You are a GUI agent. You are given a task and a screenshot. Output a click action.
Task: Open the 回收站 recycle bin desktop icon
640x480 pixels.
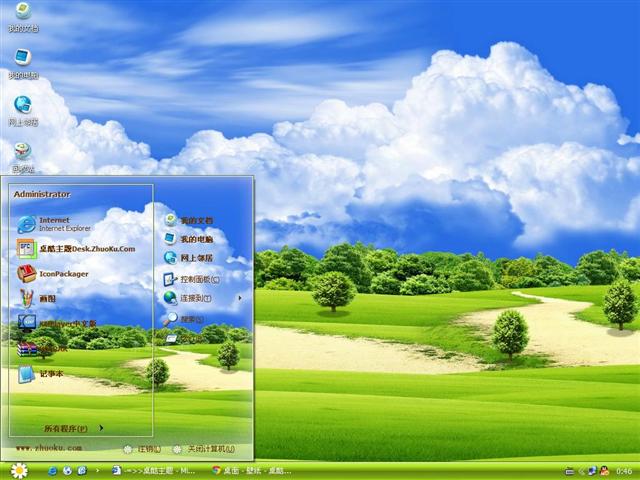(23, 158)
